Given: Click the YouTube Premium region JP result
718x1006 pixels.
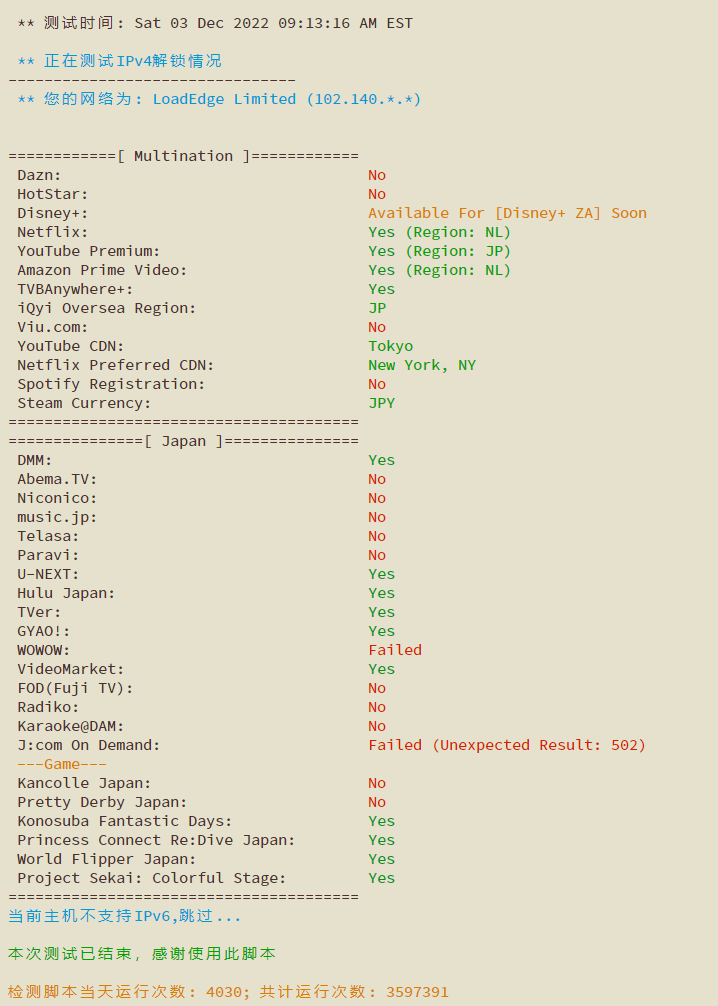Looking at the screenshot, I should click(440, 251).
